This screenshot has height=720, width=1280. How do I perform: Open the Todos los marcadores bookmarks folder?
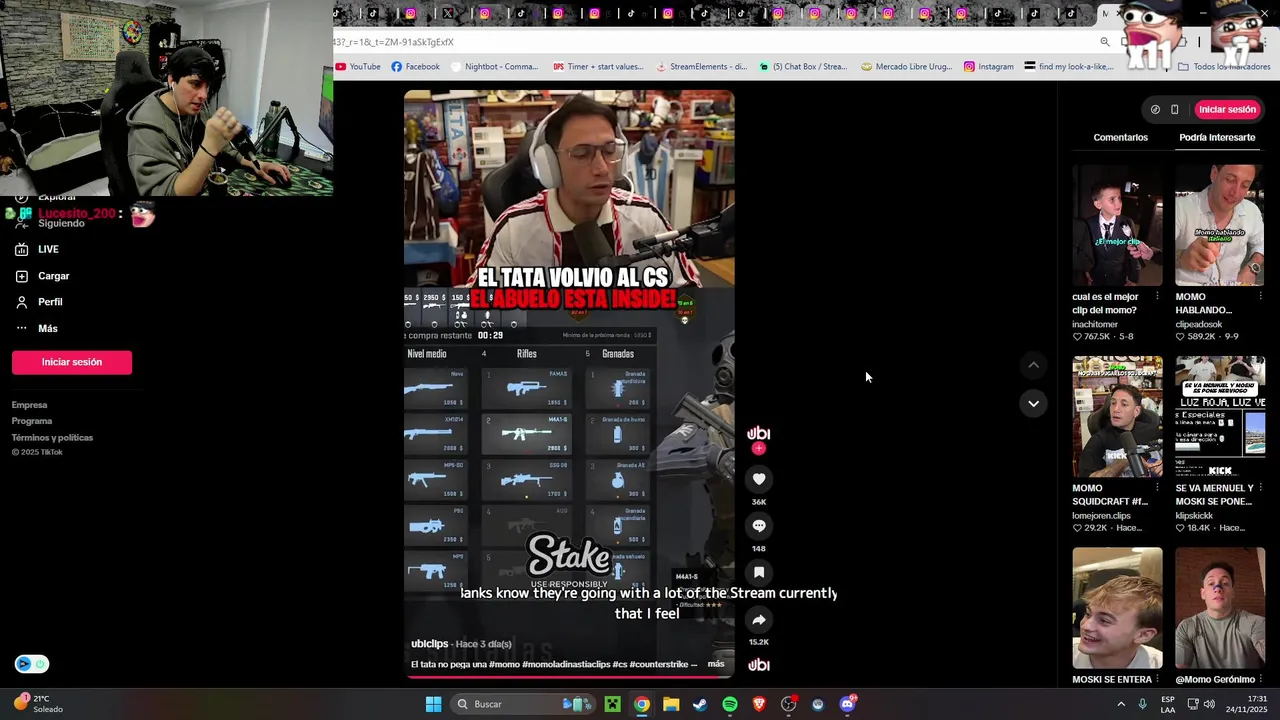point(1224,67)
